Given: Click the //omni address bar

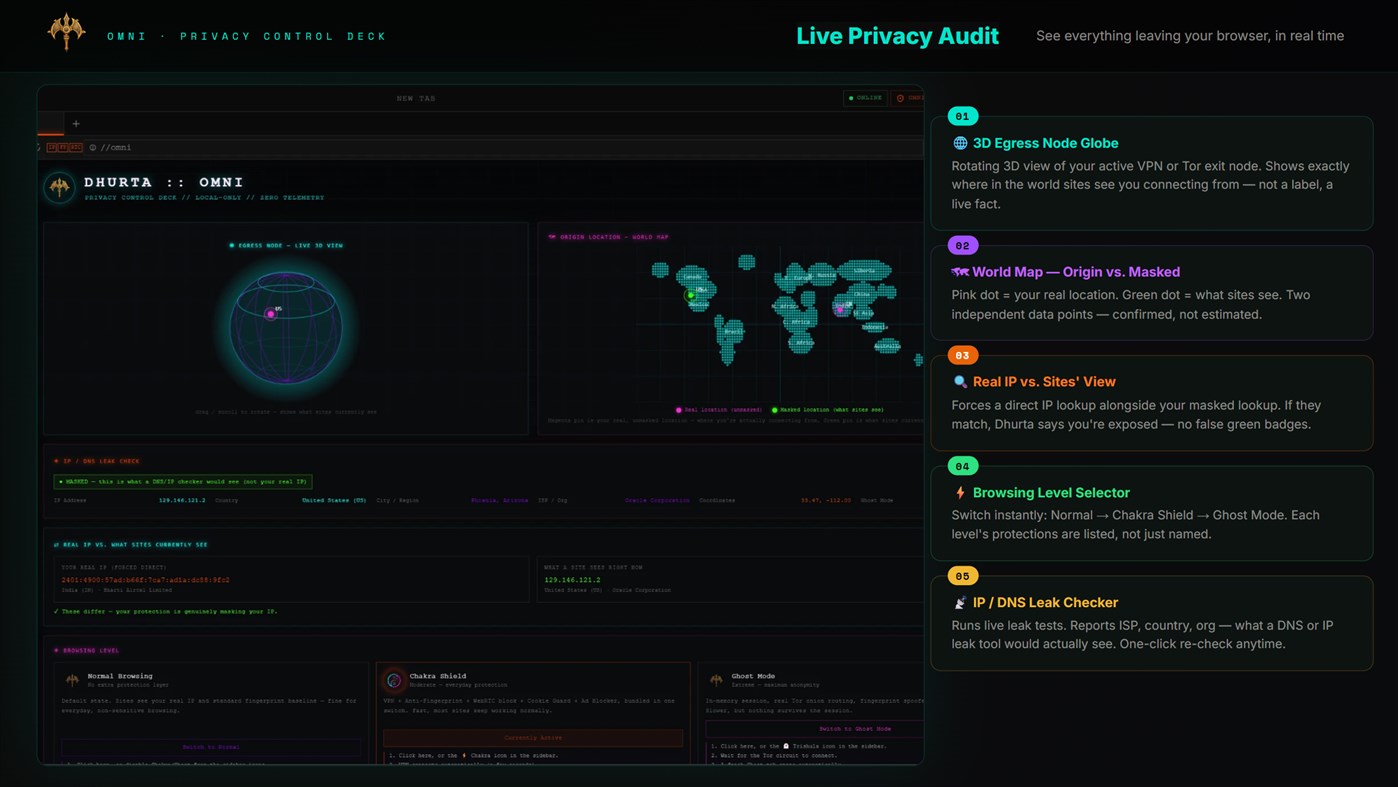Looking at the screenshot, I should tap(505, 147).
